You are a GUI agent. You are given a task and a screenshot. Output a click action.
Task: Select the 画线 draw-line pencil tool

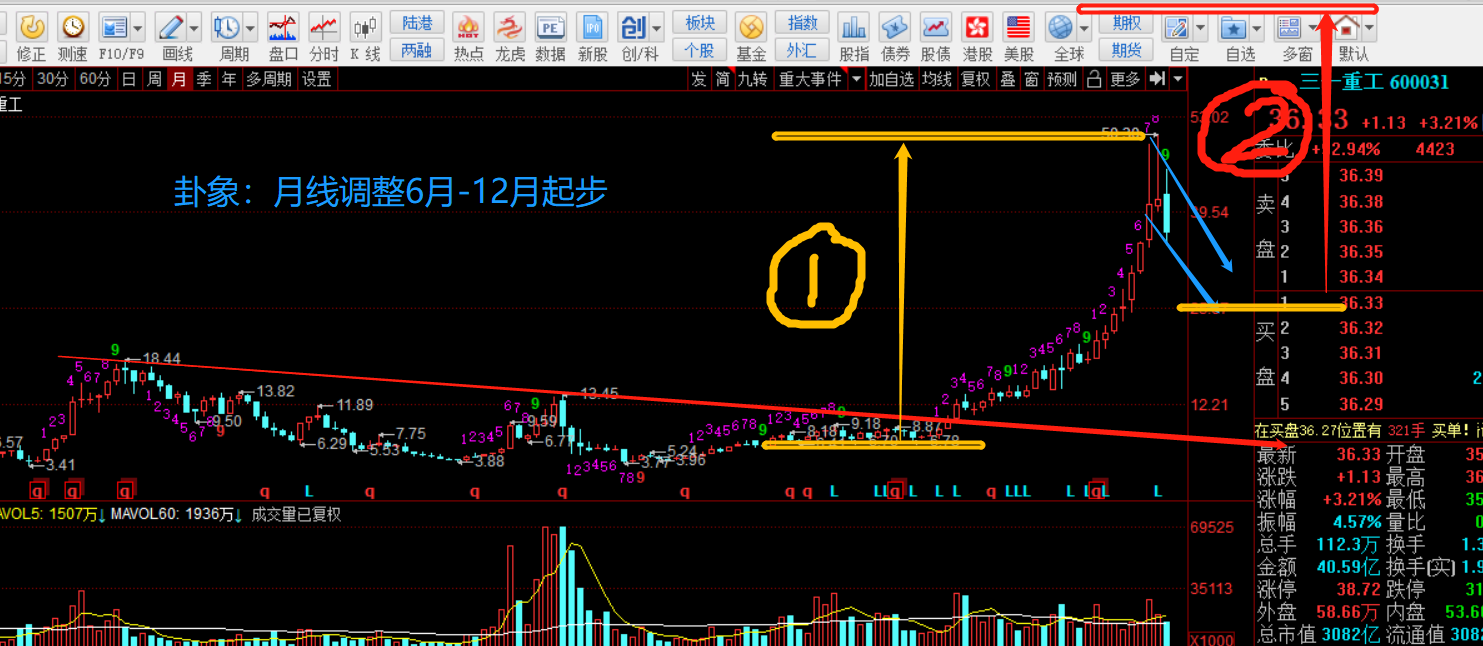[x=171, y=27]
